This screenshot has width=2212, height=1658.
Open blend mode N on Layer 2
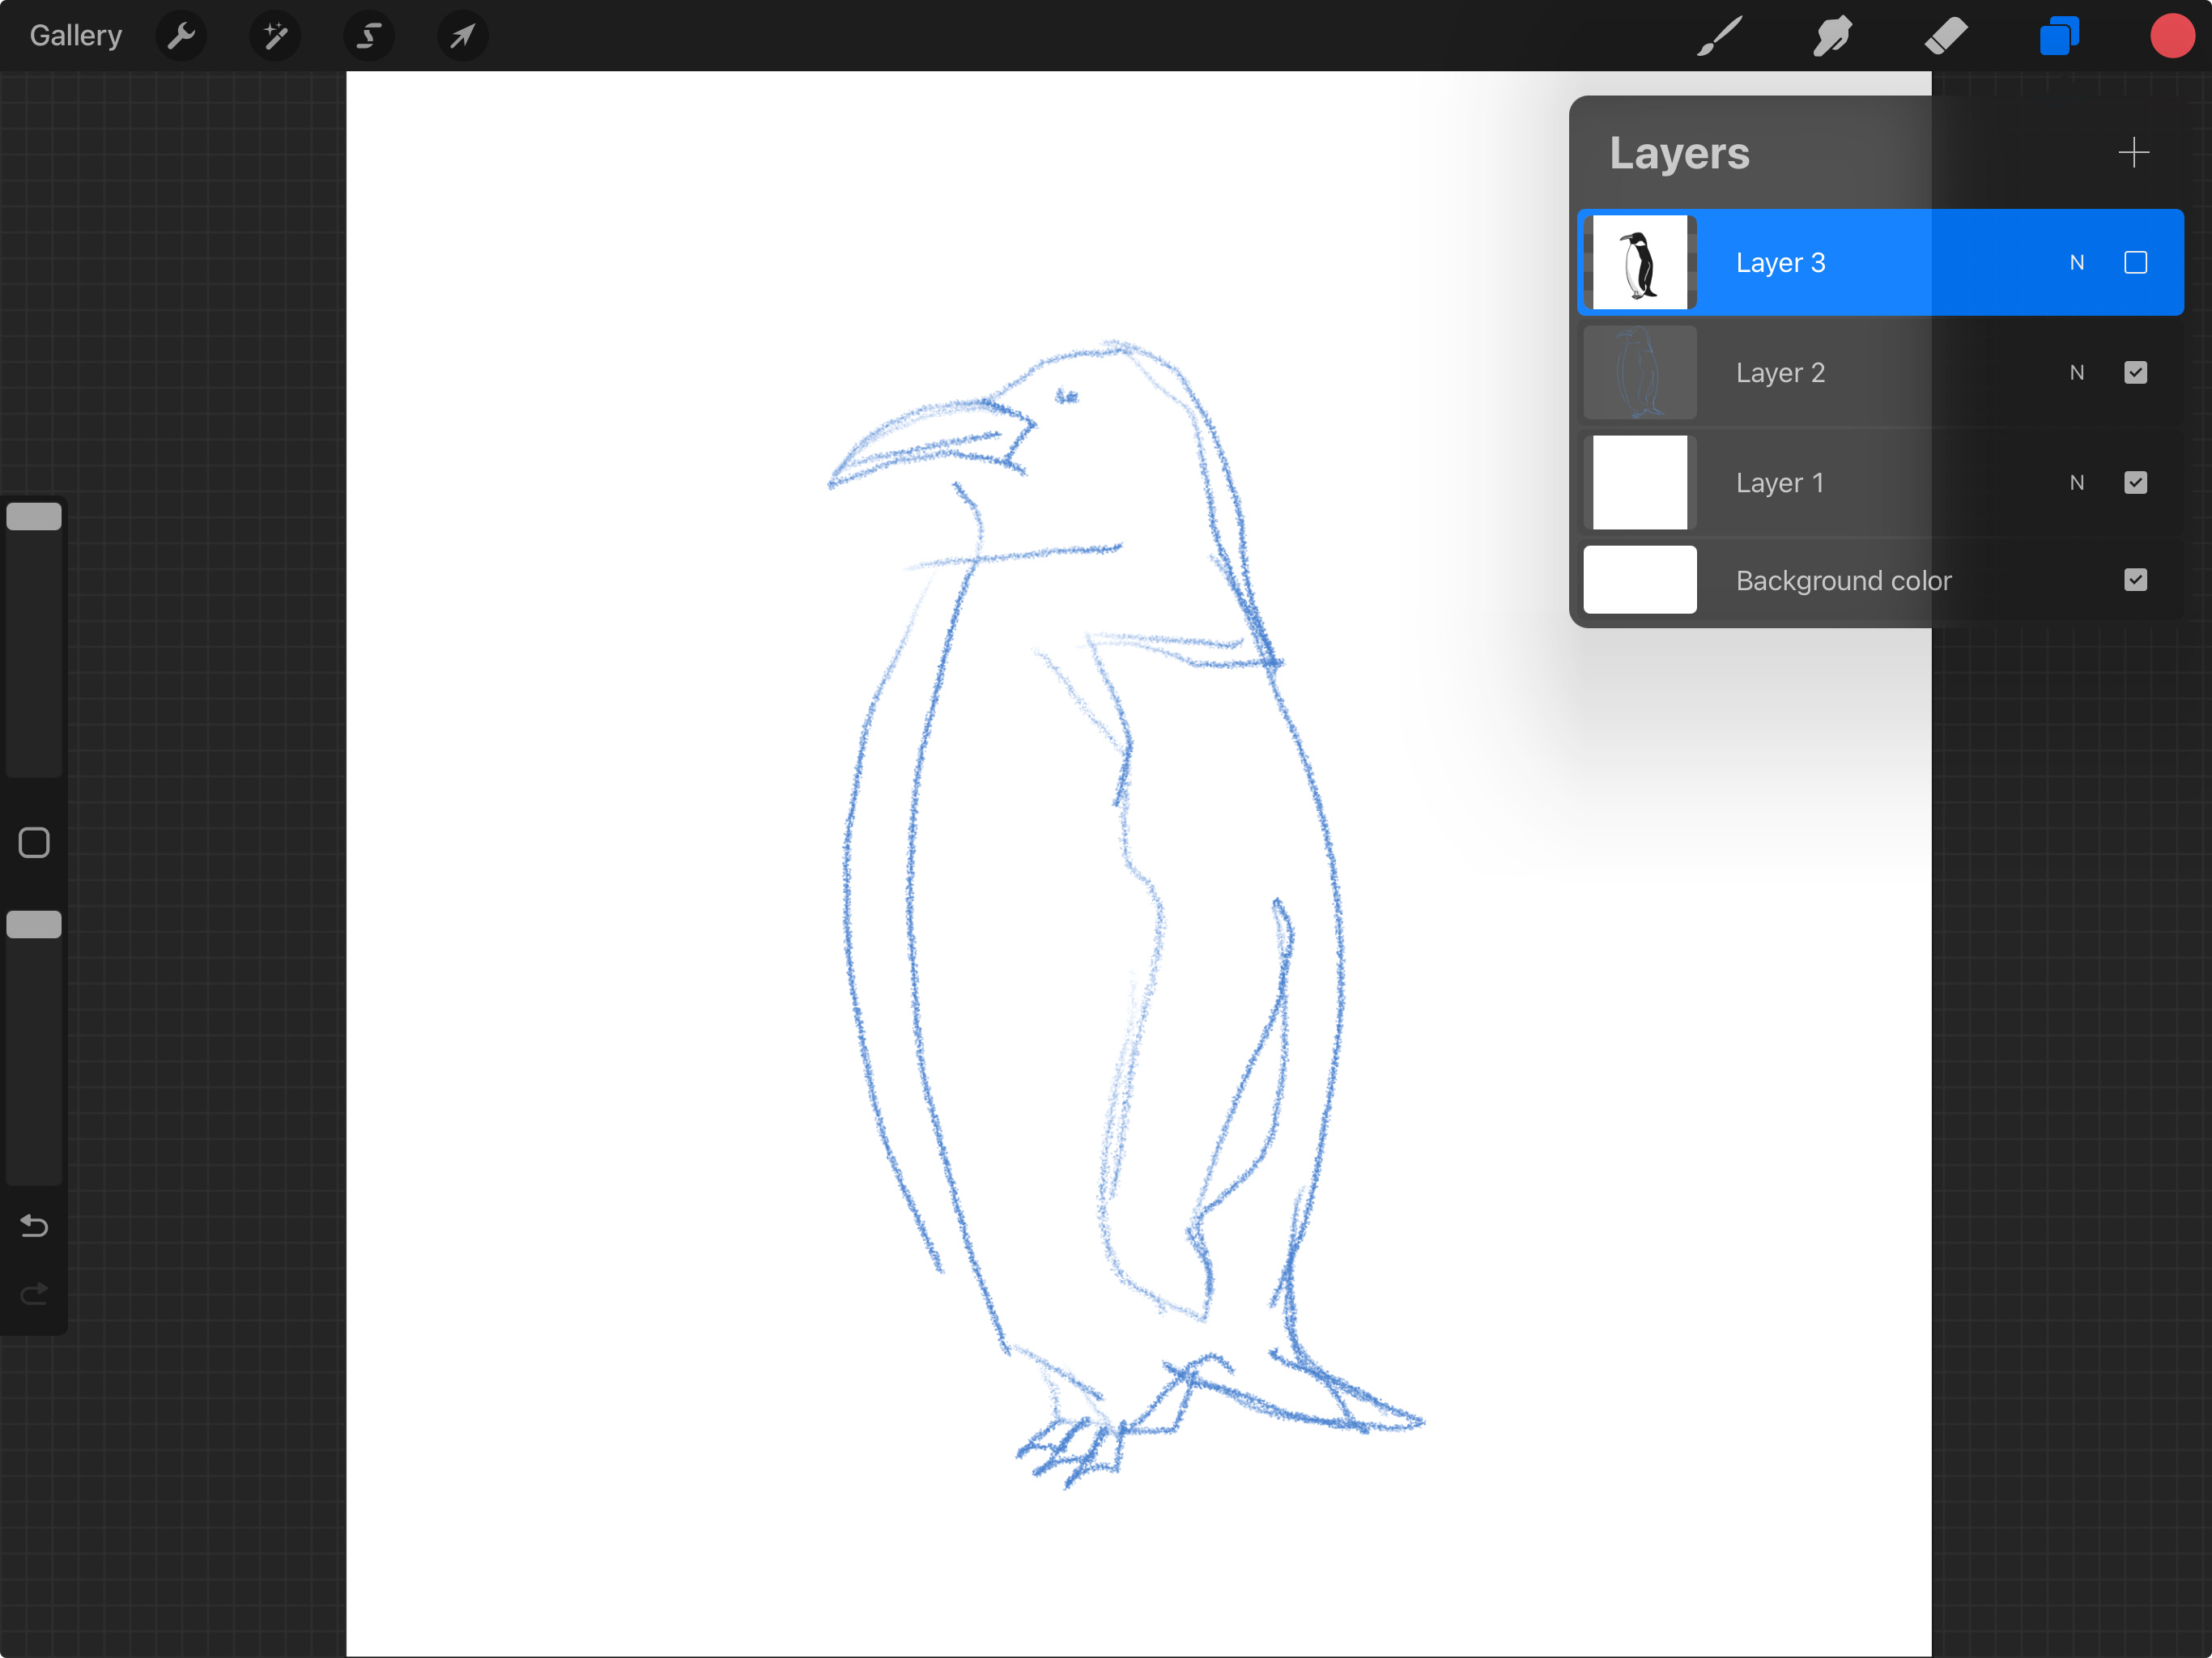tap(2076, 373)
